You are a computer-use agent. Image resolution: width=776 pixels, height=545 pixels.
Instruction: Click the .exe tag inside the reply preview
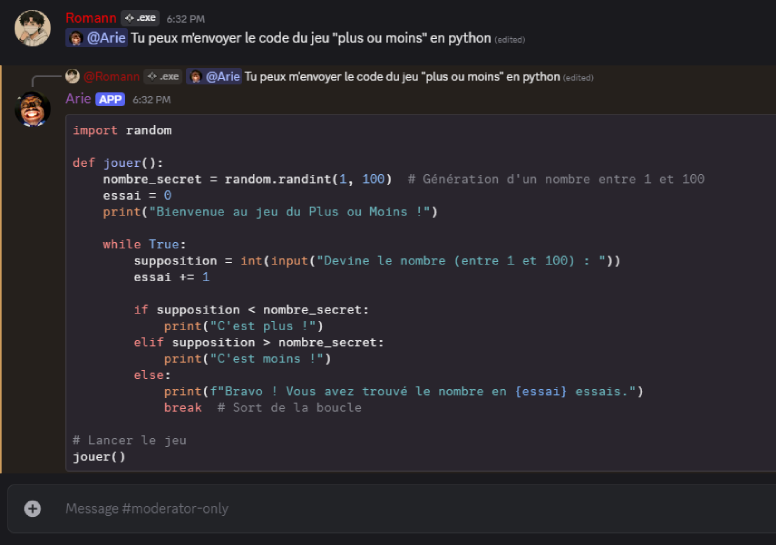pyautogui.click(x=162, y=76)
